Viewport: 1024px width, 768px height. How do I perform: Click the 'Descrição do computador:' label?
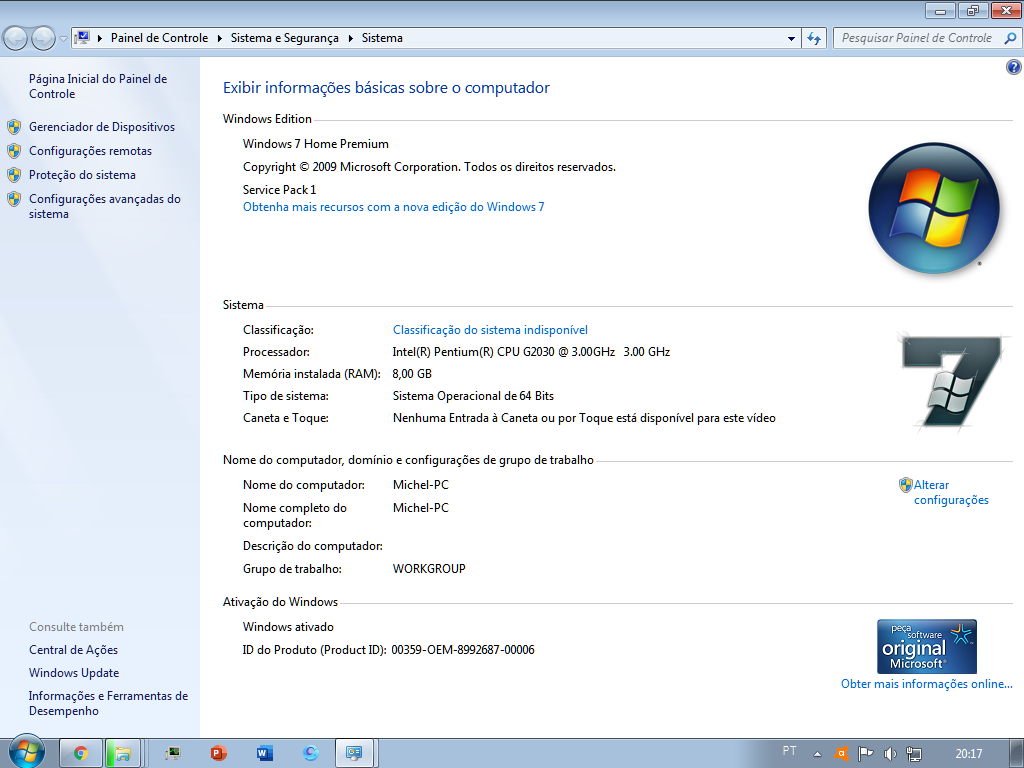[313, 546]
